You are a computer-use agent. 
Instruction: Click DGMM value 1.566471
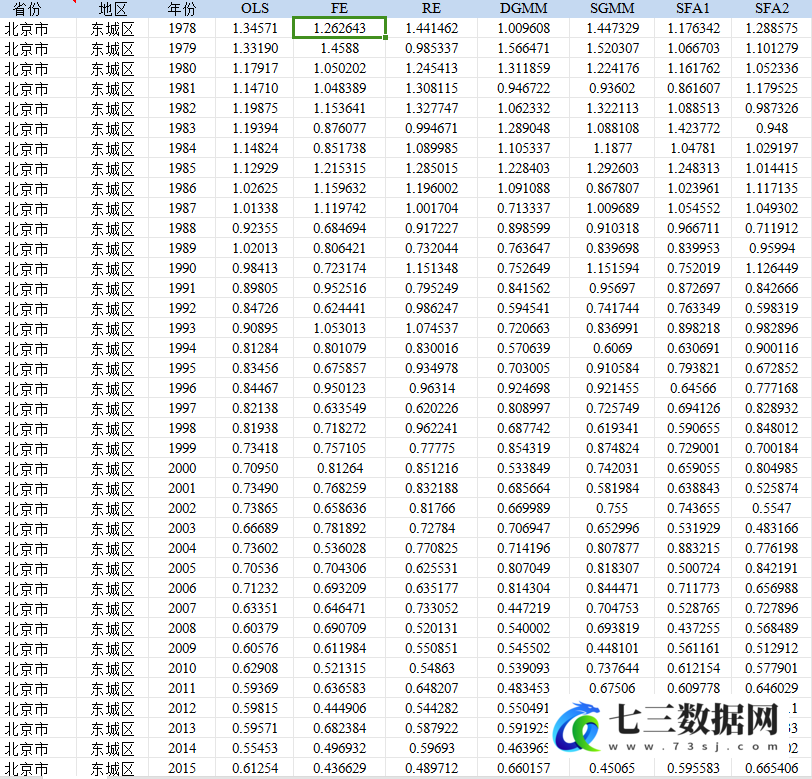click(524, 48)
